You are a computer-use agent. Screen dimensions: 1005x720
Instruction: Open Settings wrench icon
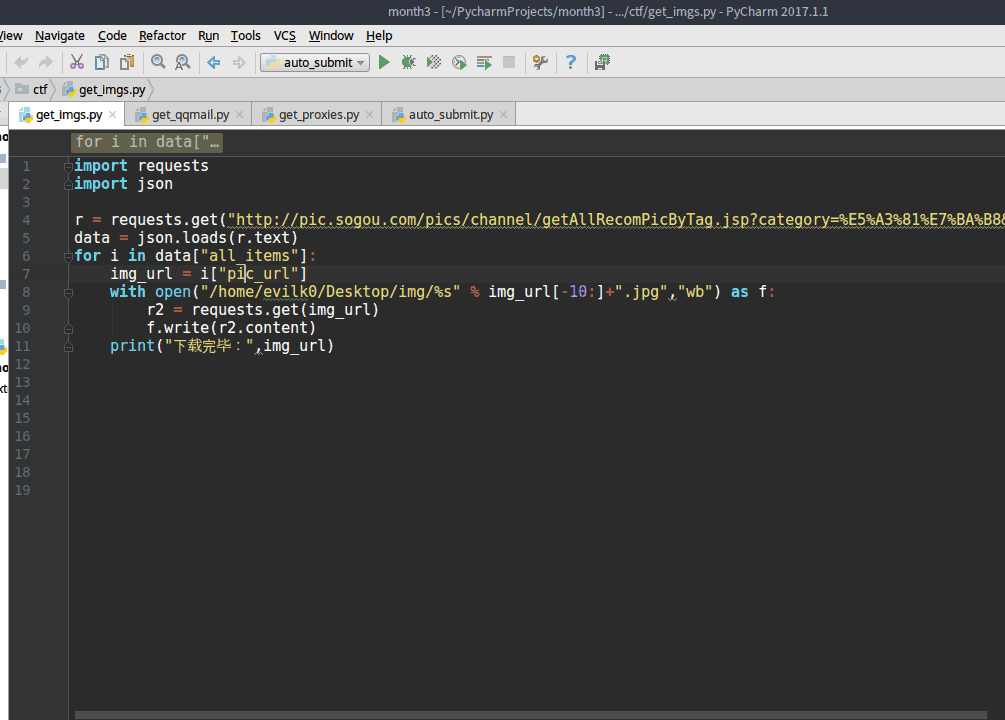(x=540, y=62)
